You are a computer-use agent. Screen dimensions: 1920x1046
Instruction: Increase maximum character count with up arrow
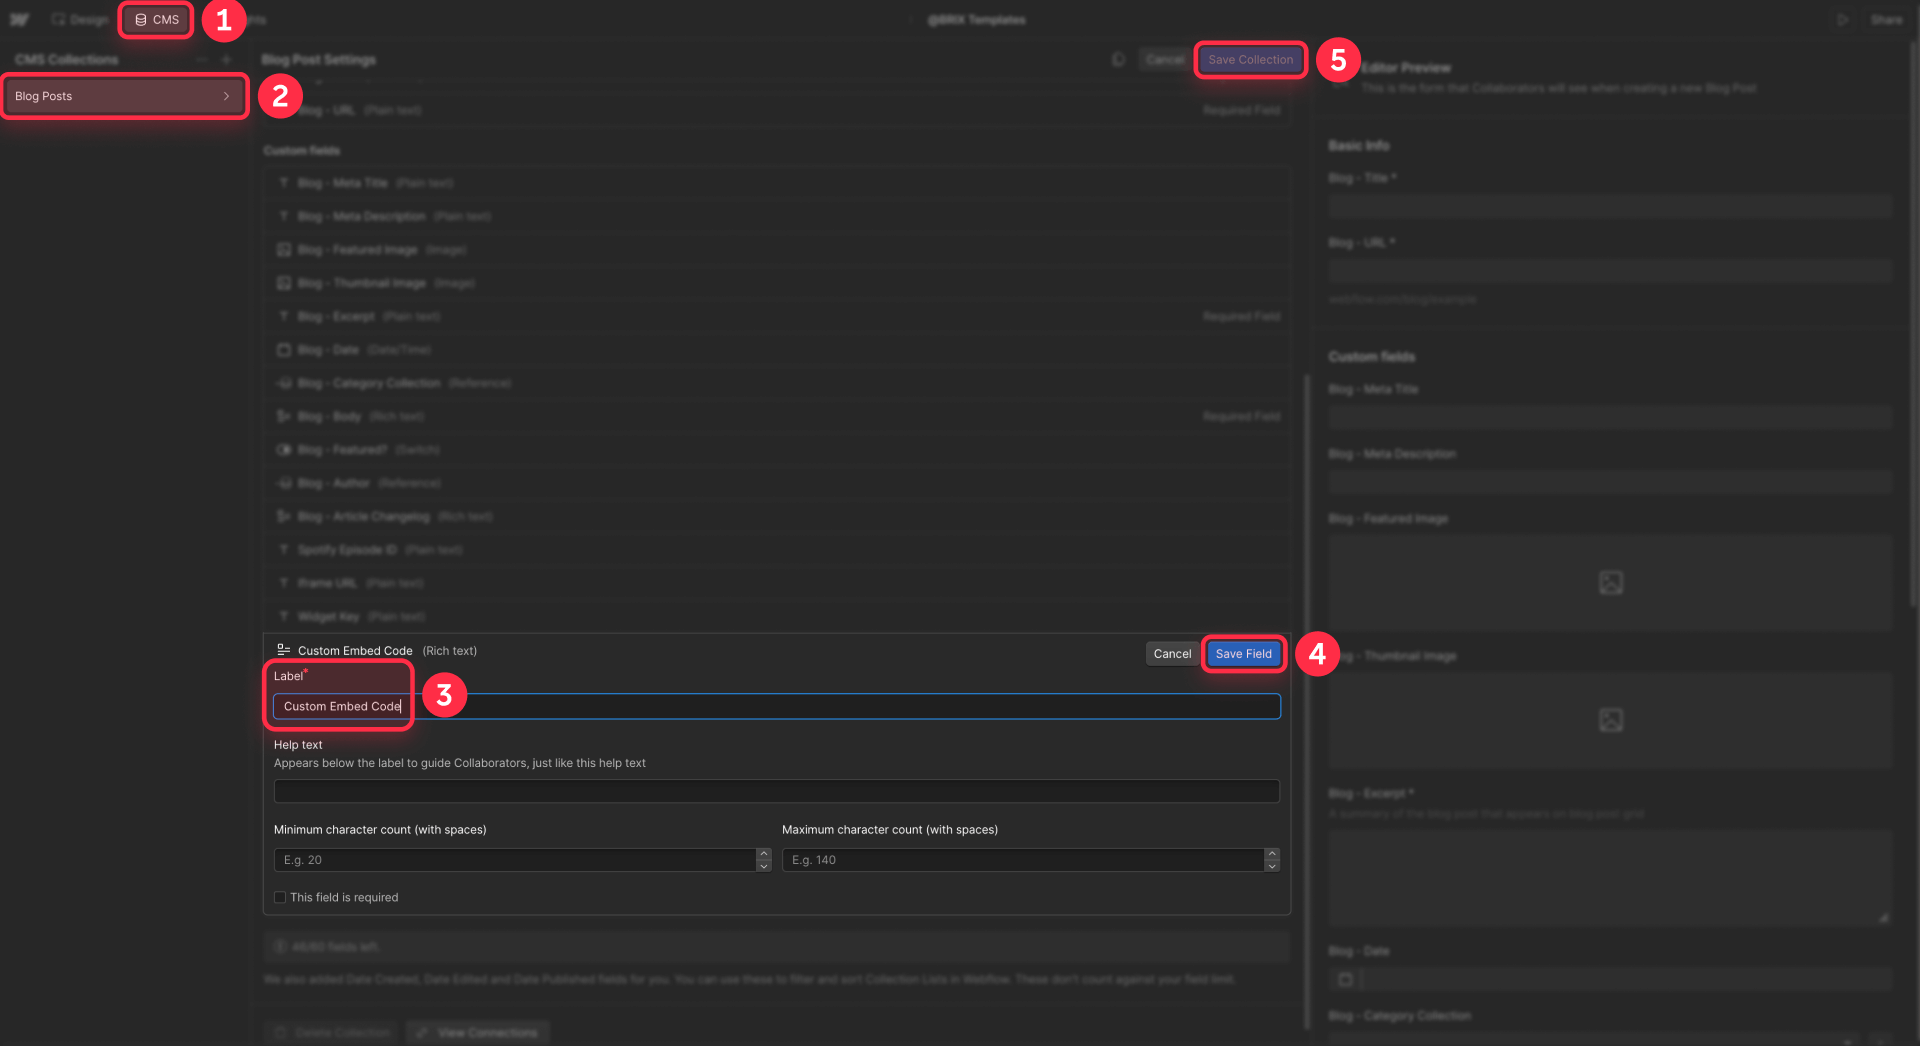(1271, 854)
